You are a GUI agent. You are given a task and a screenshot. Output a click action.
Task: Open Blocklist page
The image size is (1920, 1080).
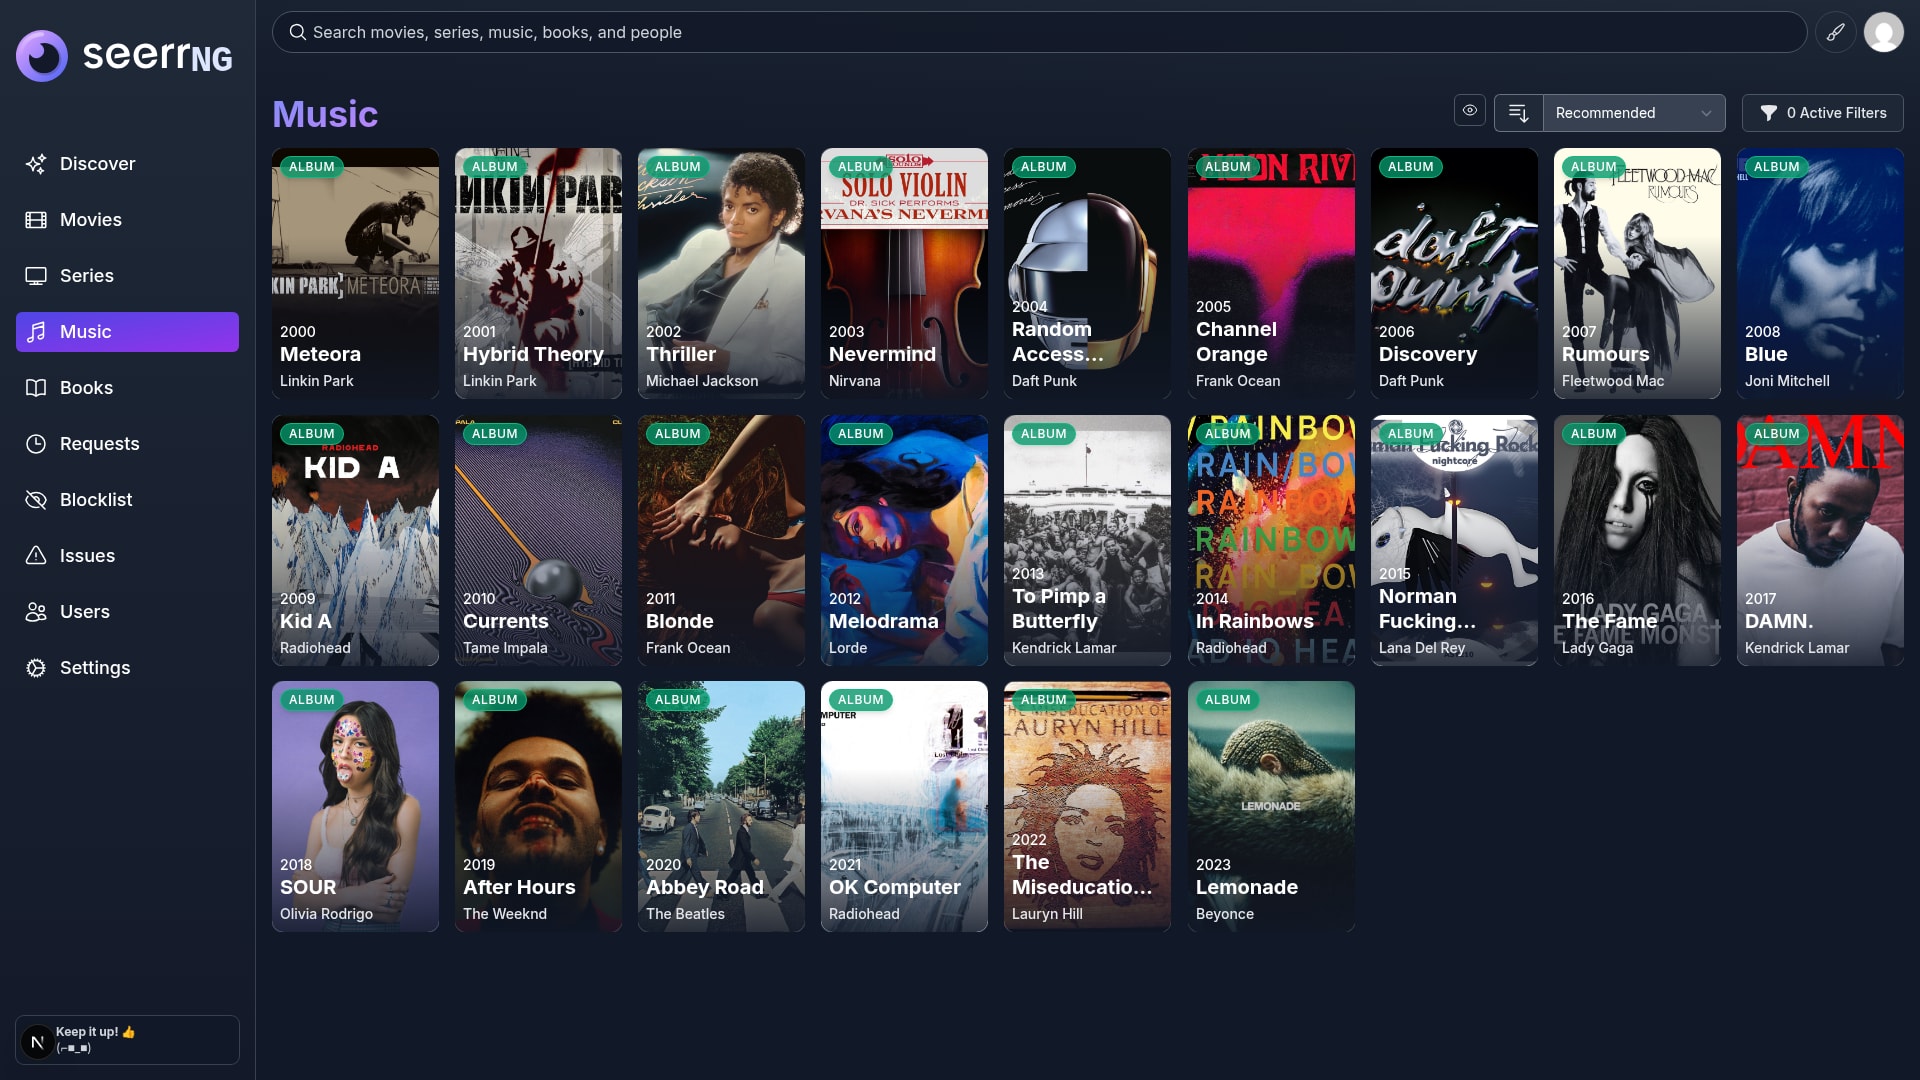(127, 500)
